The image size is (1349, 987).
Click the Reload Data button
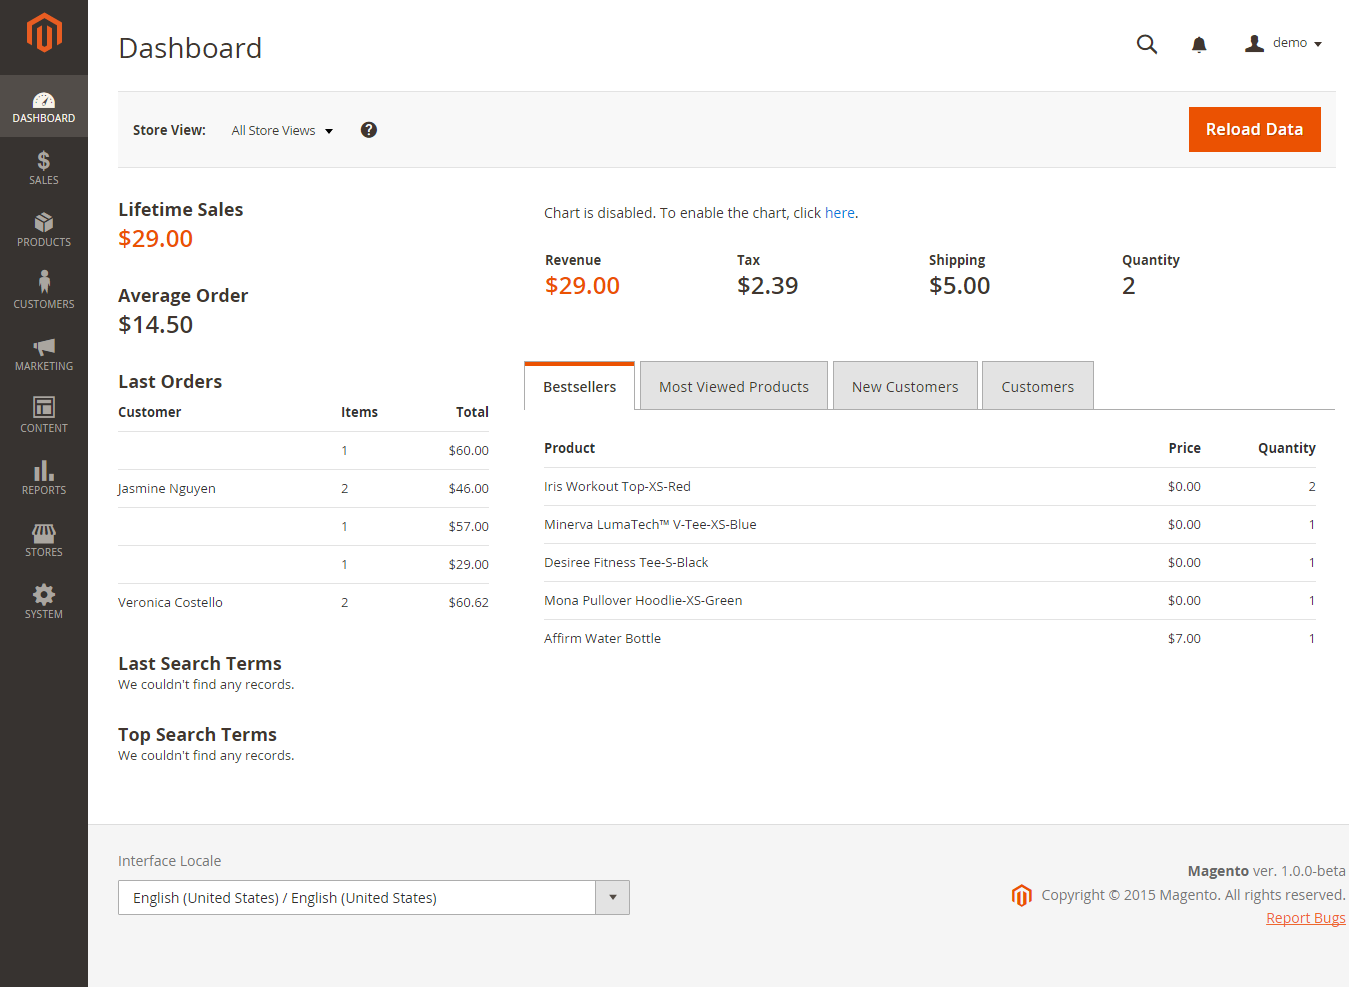pos(1254,129)
